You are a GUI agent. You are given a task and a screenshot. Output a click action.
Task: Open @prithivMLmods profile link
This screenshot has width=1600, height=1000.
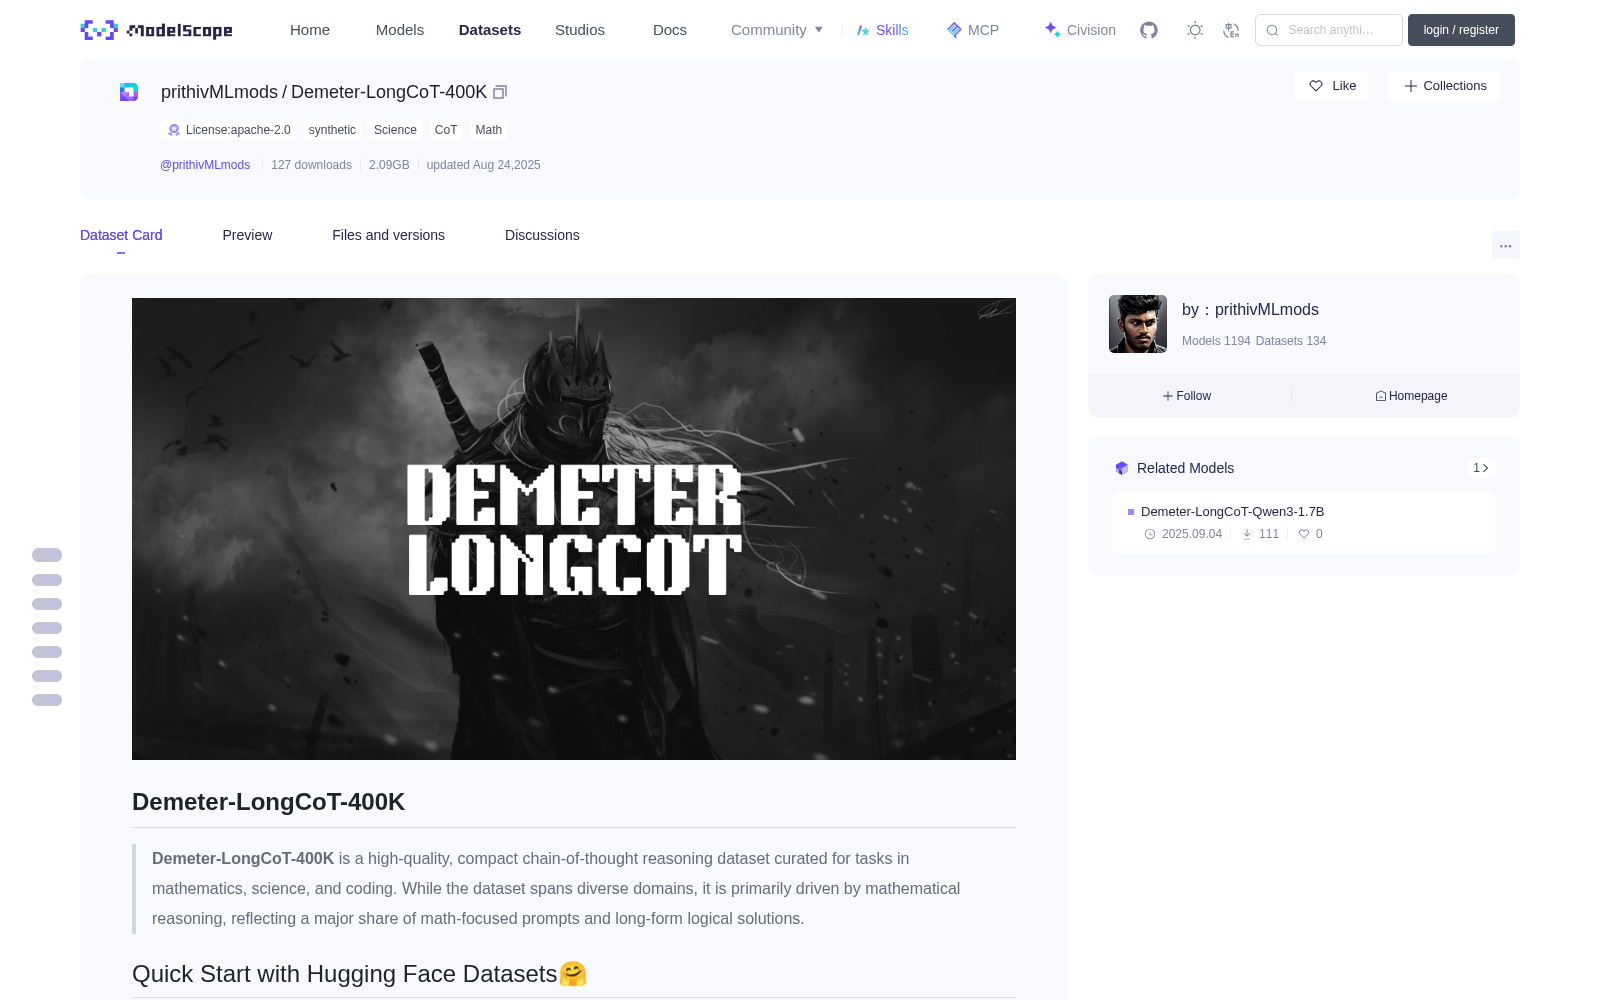tap(205, 165)
